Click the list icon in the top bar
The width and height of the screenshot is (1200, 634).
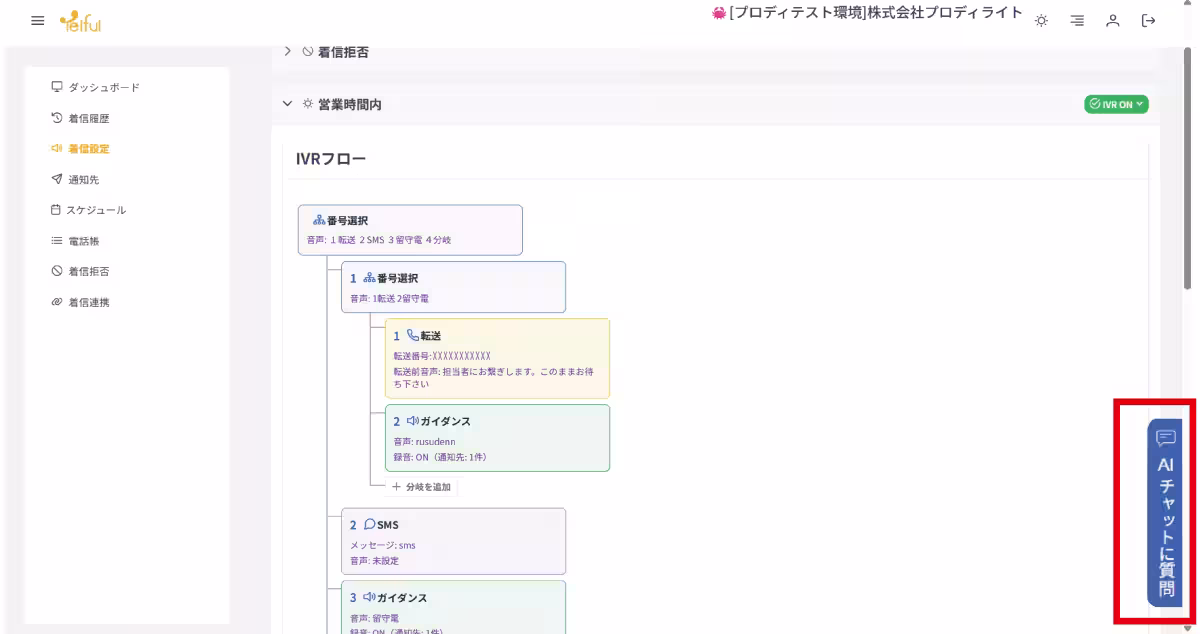1076,19
